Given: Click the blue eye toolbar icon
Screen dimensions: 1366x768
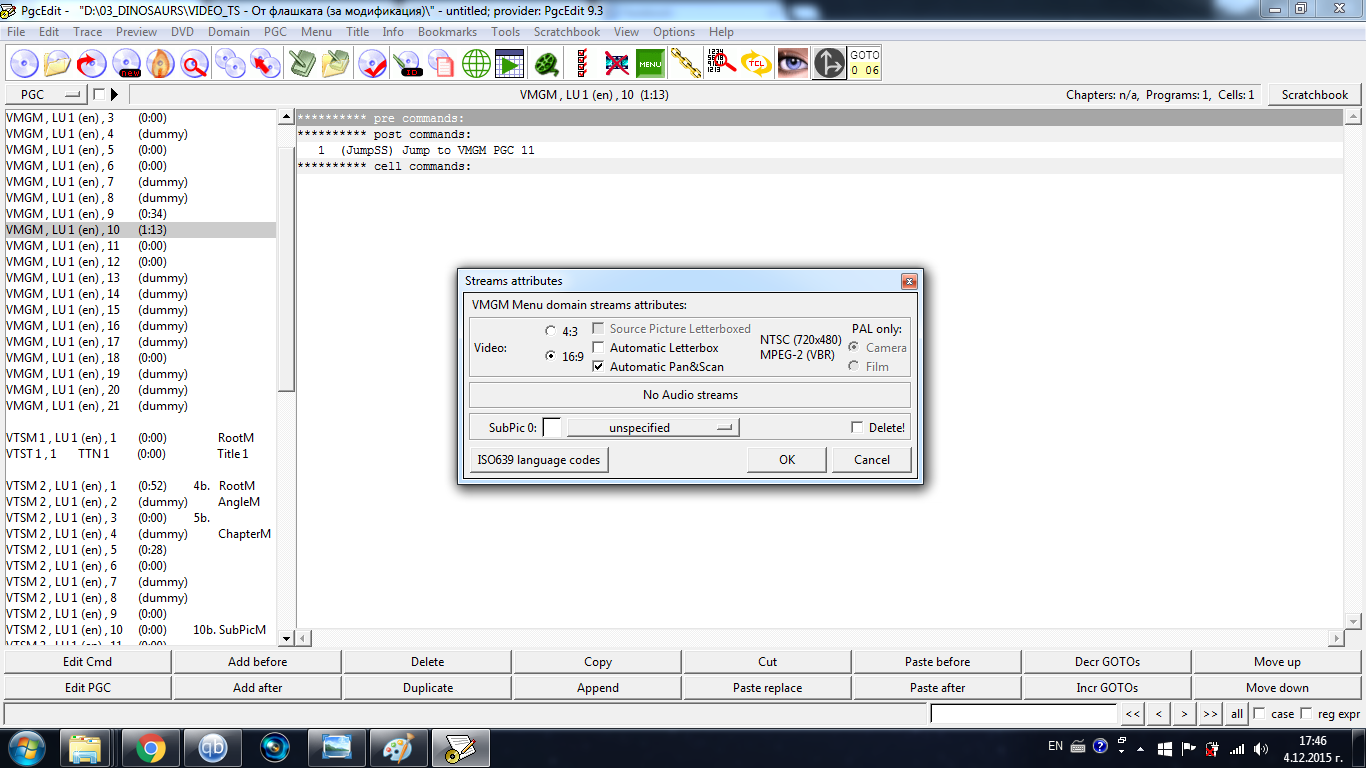Looking at the screenshot, I should click(793, 64).
